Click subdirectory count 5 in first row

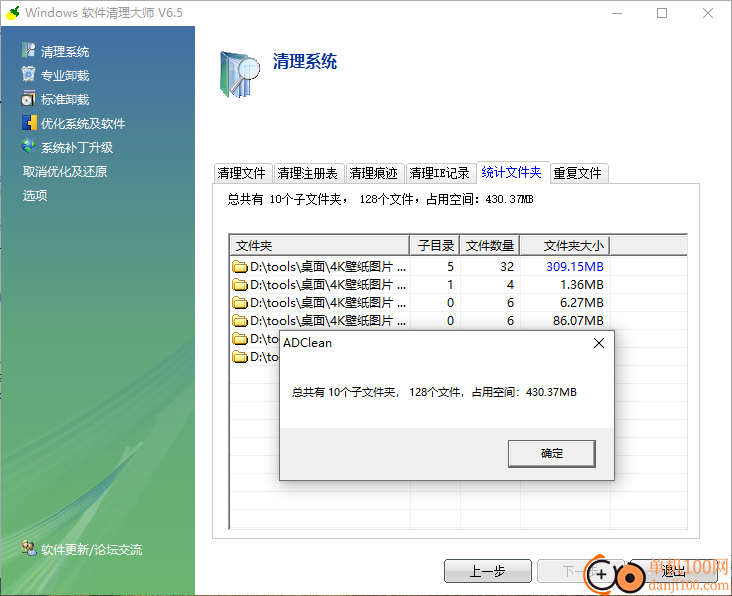pyautogui.click(x=450, y=267)
